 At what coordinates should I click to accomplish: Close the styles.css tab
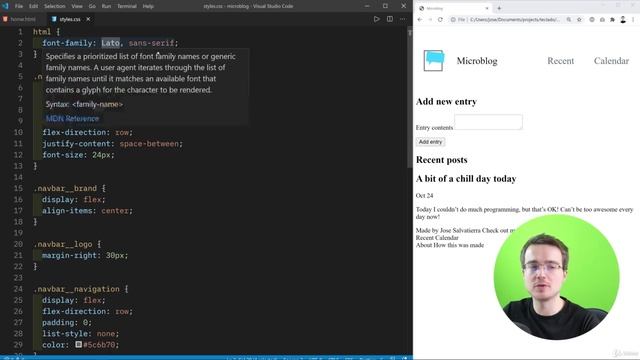point(88,19)
